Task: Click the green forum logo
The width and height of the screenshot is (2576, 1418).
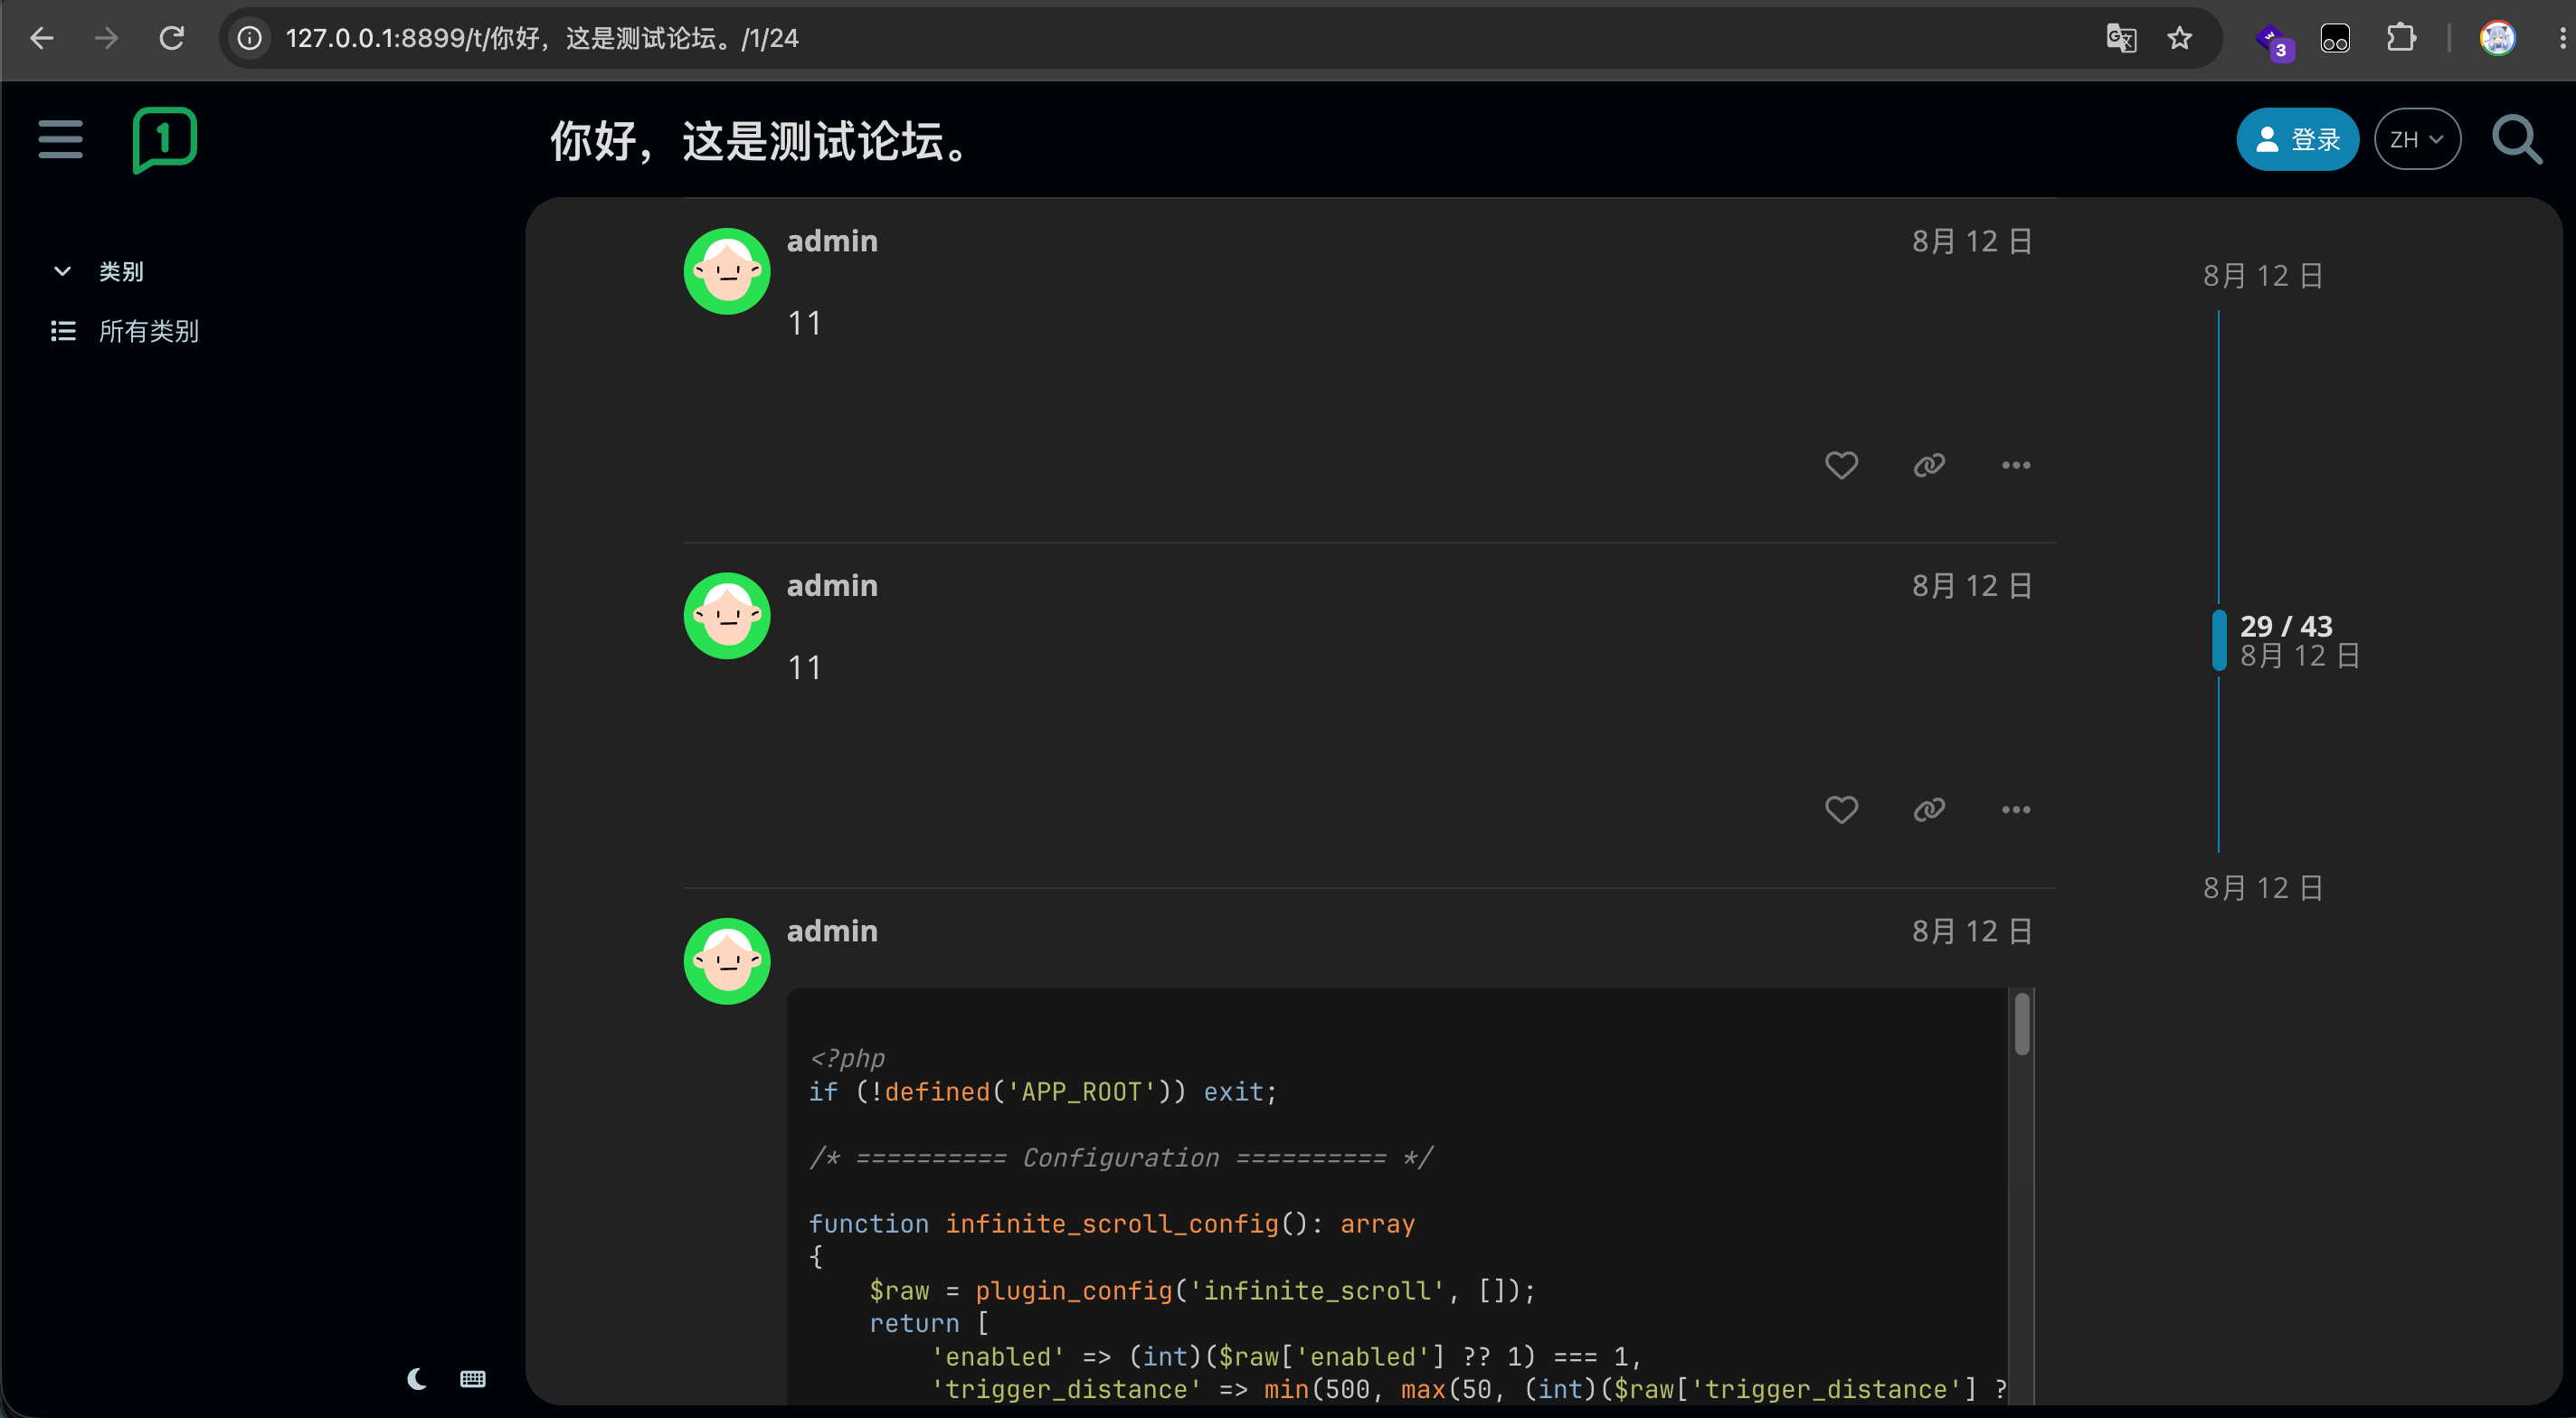Action: (x=165, y=140)
